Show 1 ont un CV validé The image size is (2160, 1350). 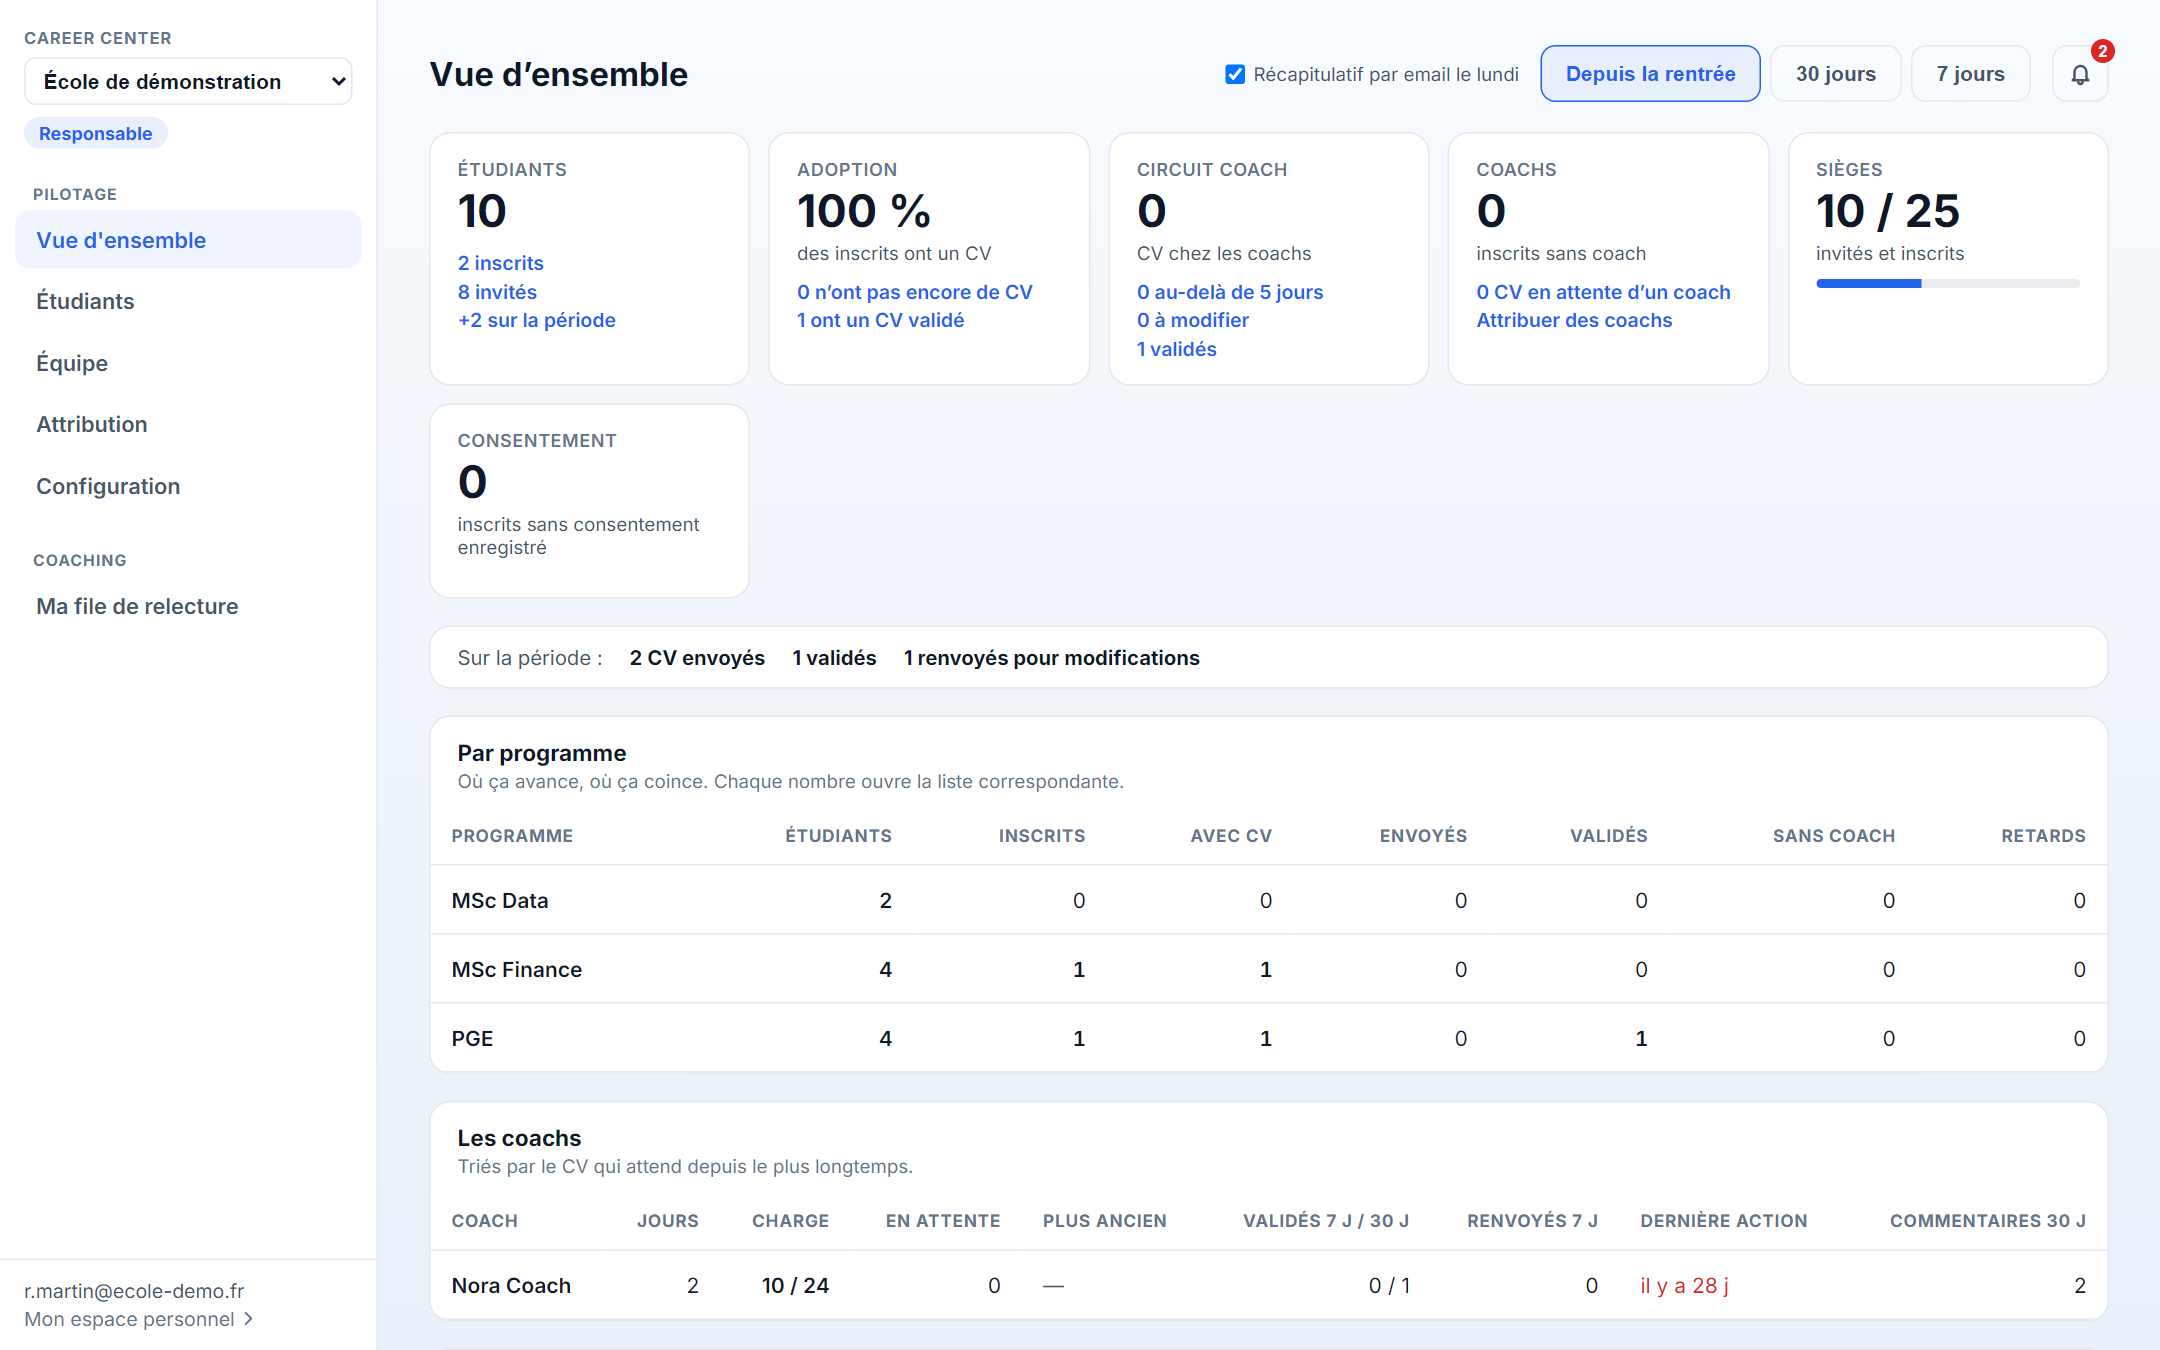coord(880,320)
